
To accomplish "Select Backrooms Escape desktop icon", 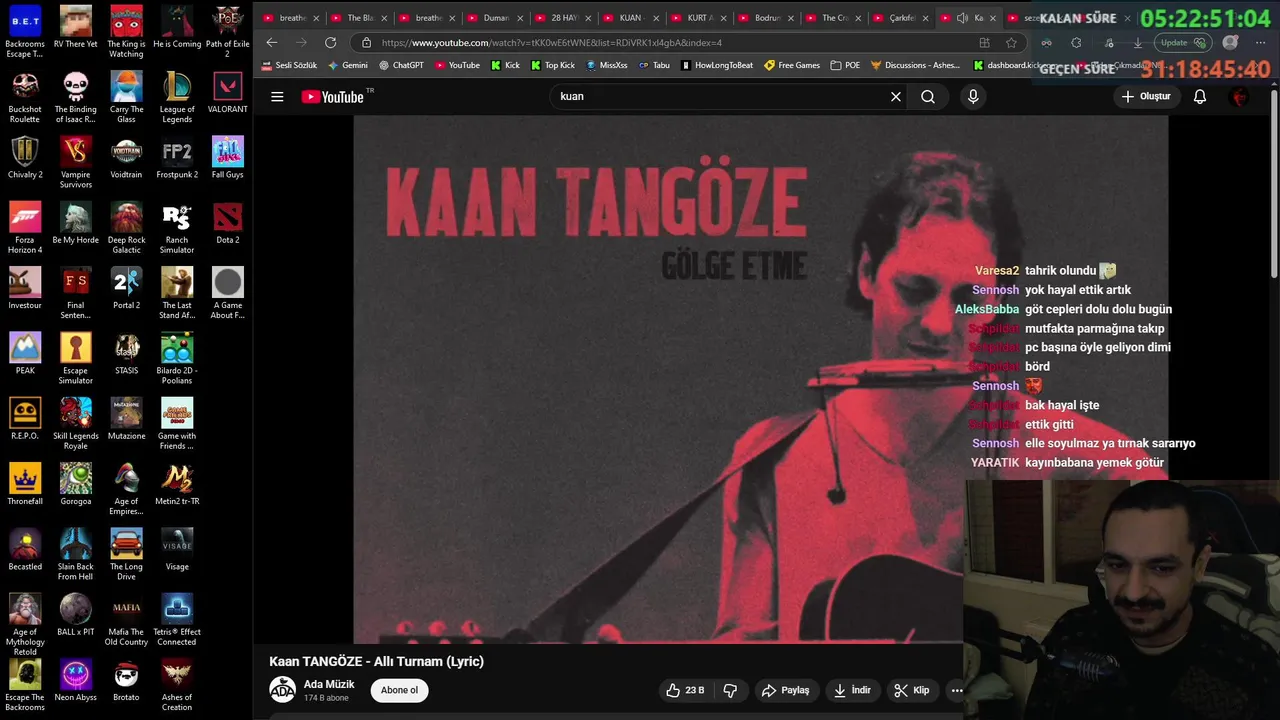I will [x=25, y=33].
